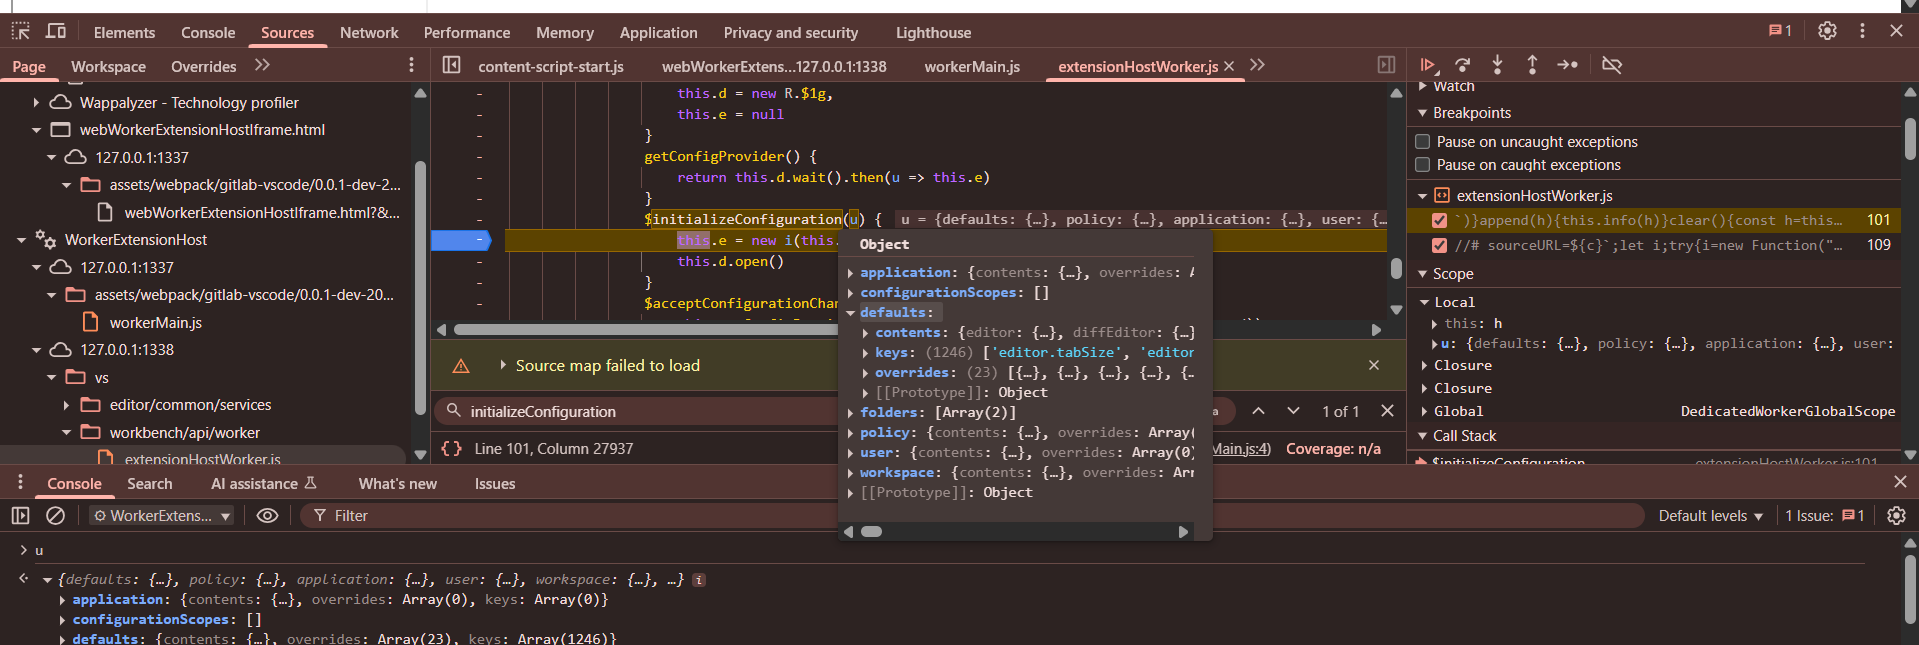Resume script execution
Image resolution: width=1919 pixels, height=645 pixels.
1428,65
